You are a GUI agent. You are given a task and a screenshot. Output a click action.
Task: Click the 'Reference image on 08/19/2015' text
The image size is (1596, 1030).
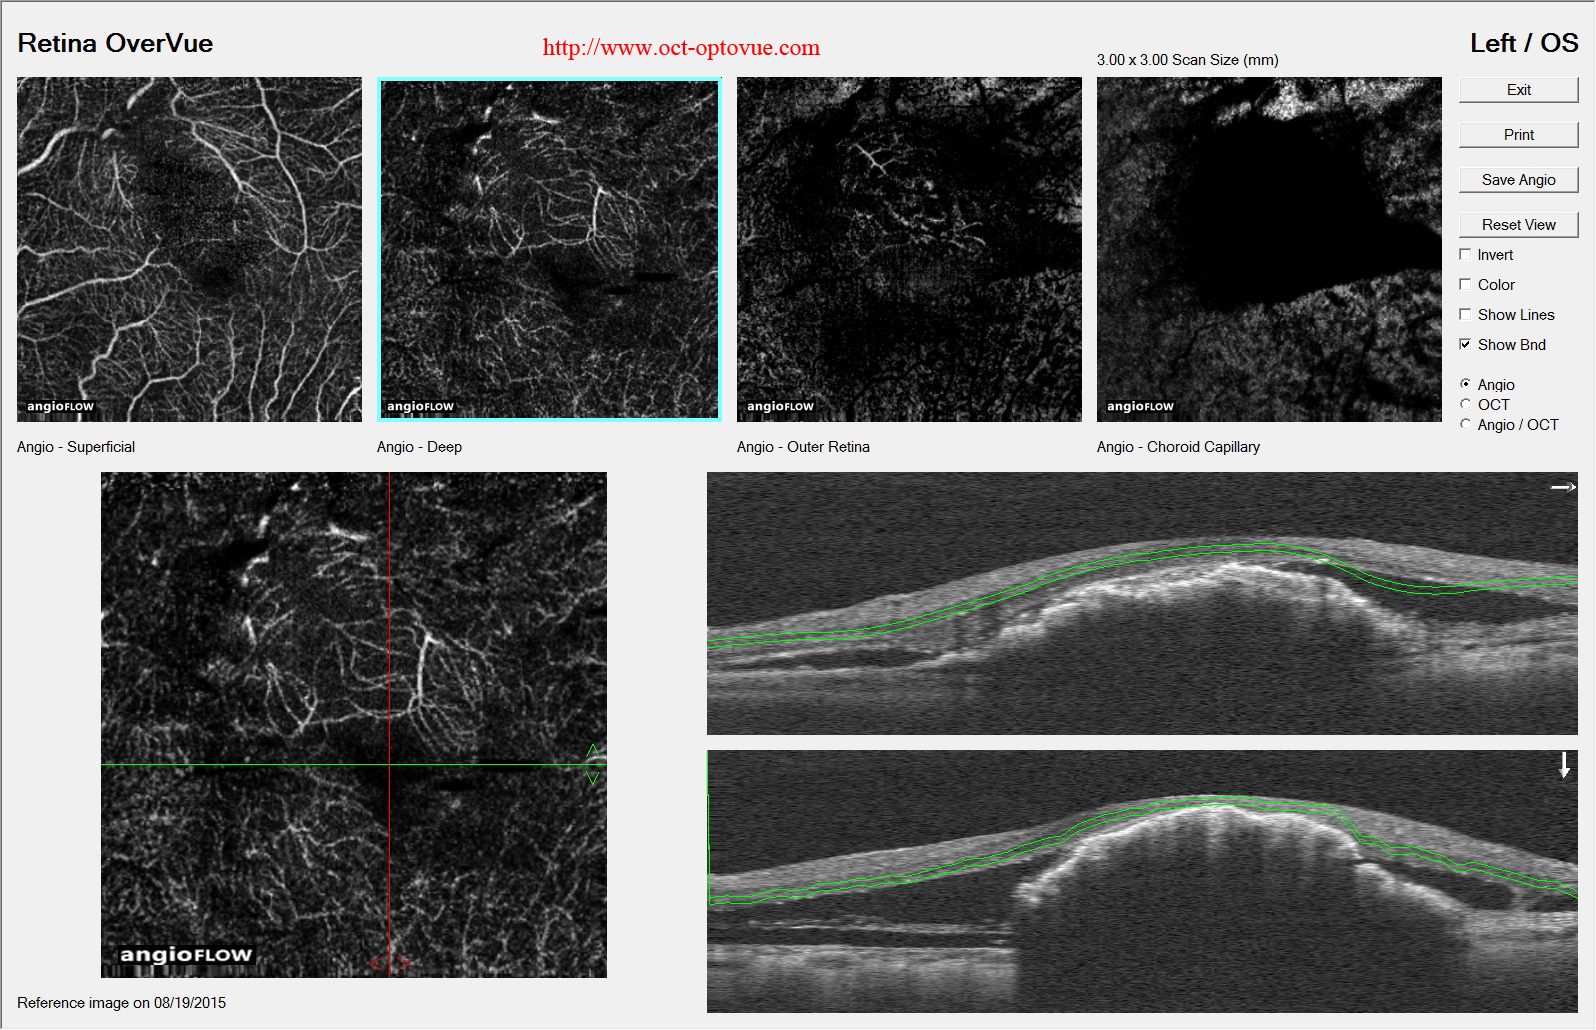pos(121,1003)
